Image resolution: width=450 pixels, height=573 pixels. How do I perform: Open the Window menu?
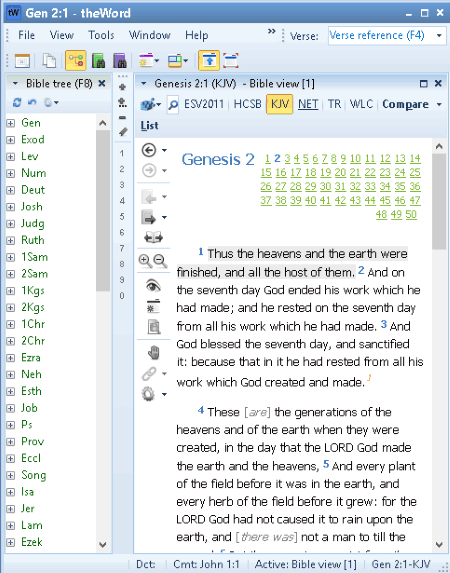tap(150, 35)
